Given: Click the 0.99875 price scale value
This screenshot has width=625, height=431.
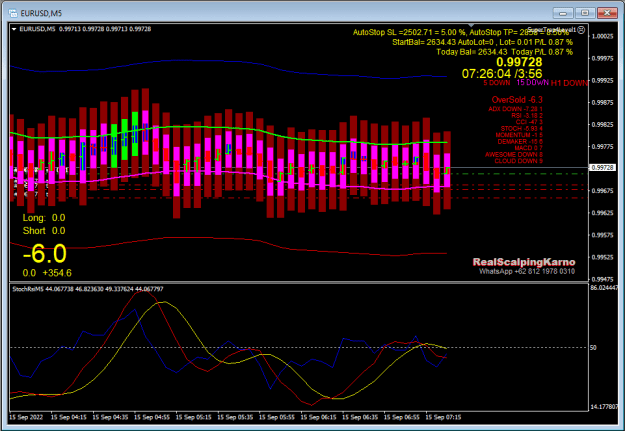Looking at the screenshot, I should pyautogui.click(x=602, y=103).
